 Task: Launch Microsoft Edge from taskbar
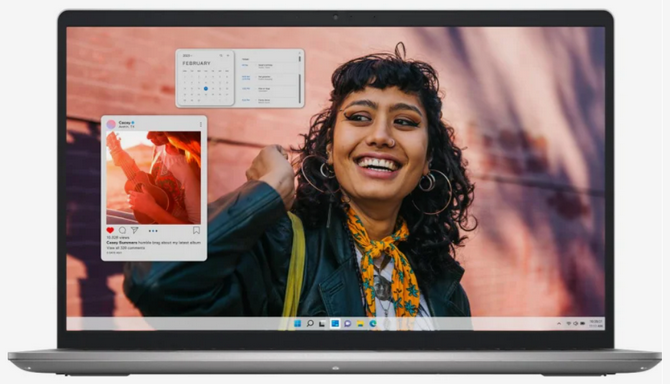coord(373,324)
